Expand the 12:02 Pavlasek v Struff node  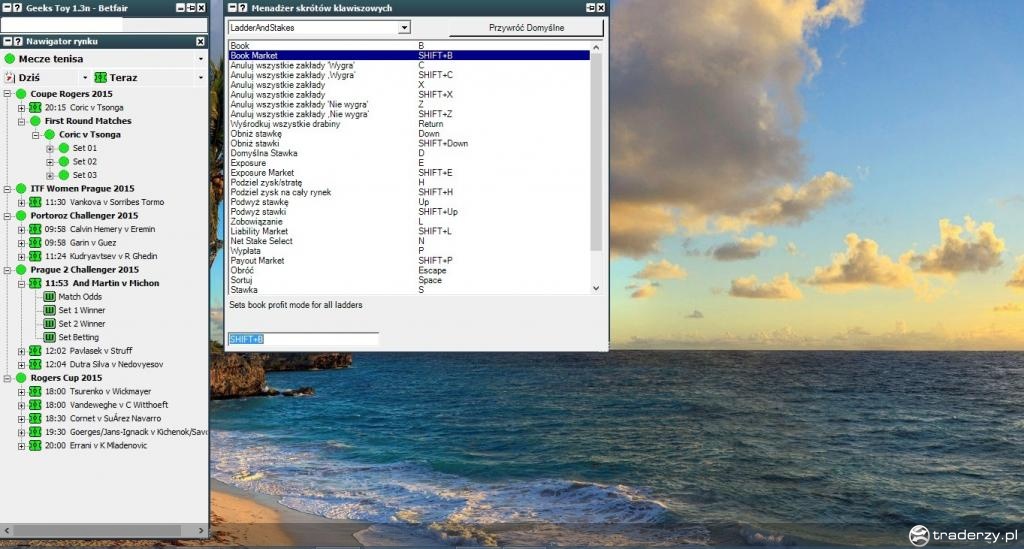(22, 351)
